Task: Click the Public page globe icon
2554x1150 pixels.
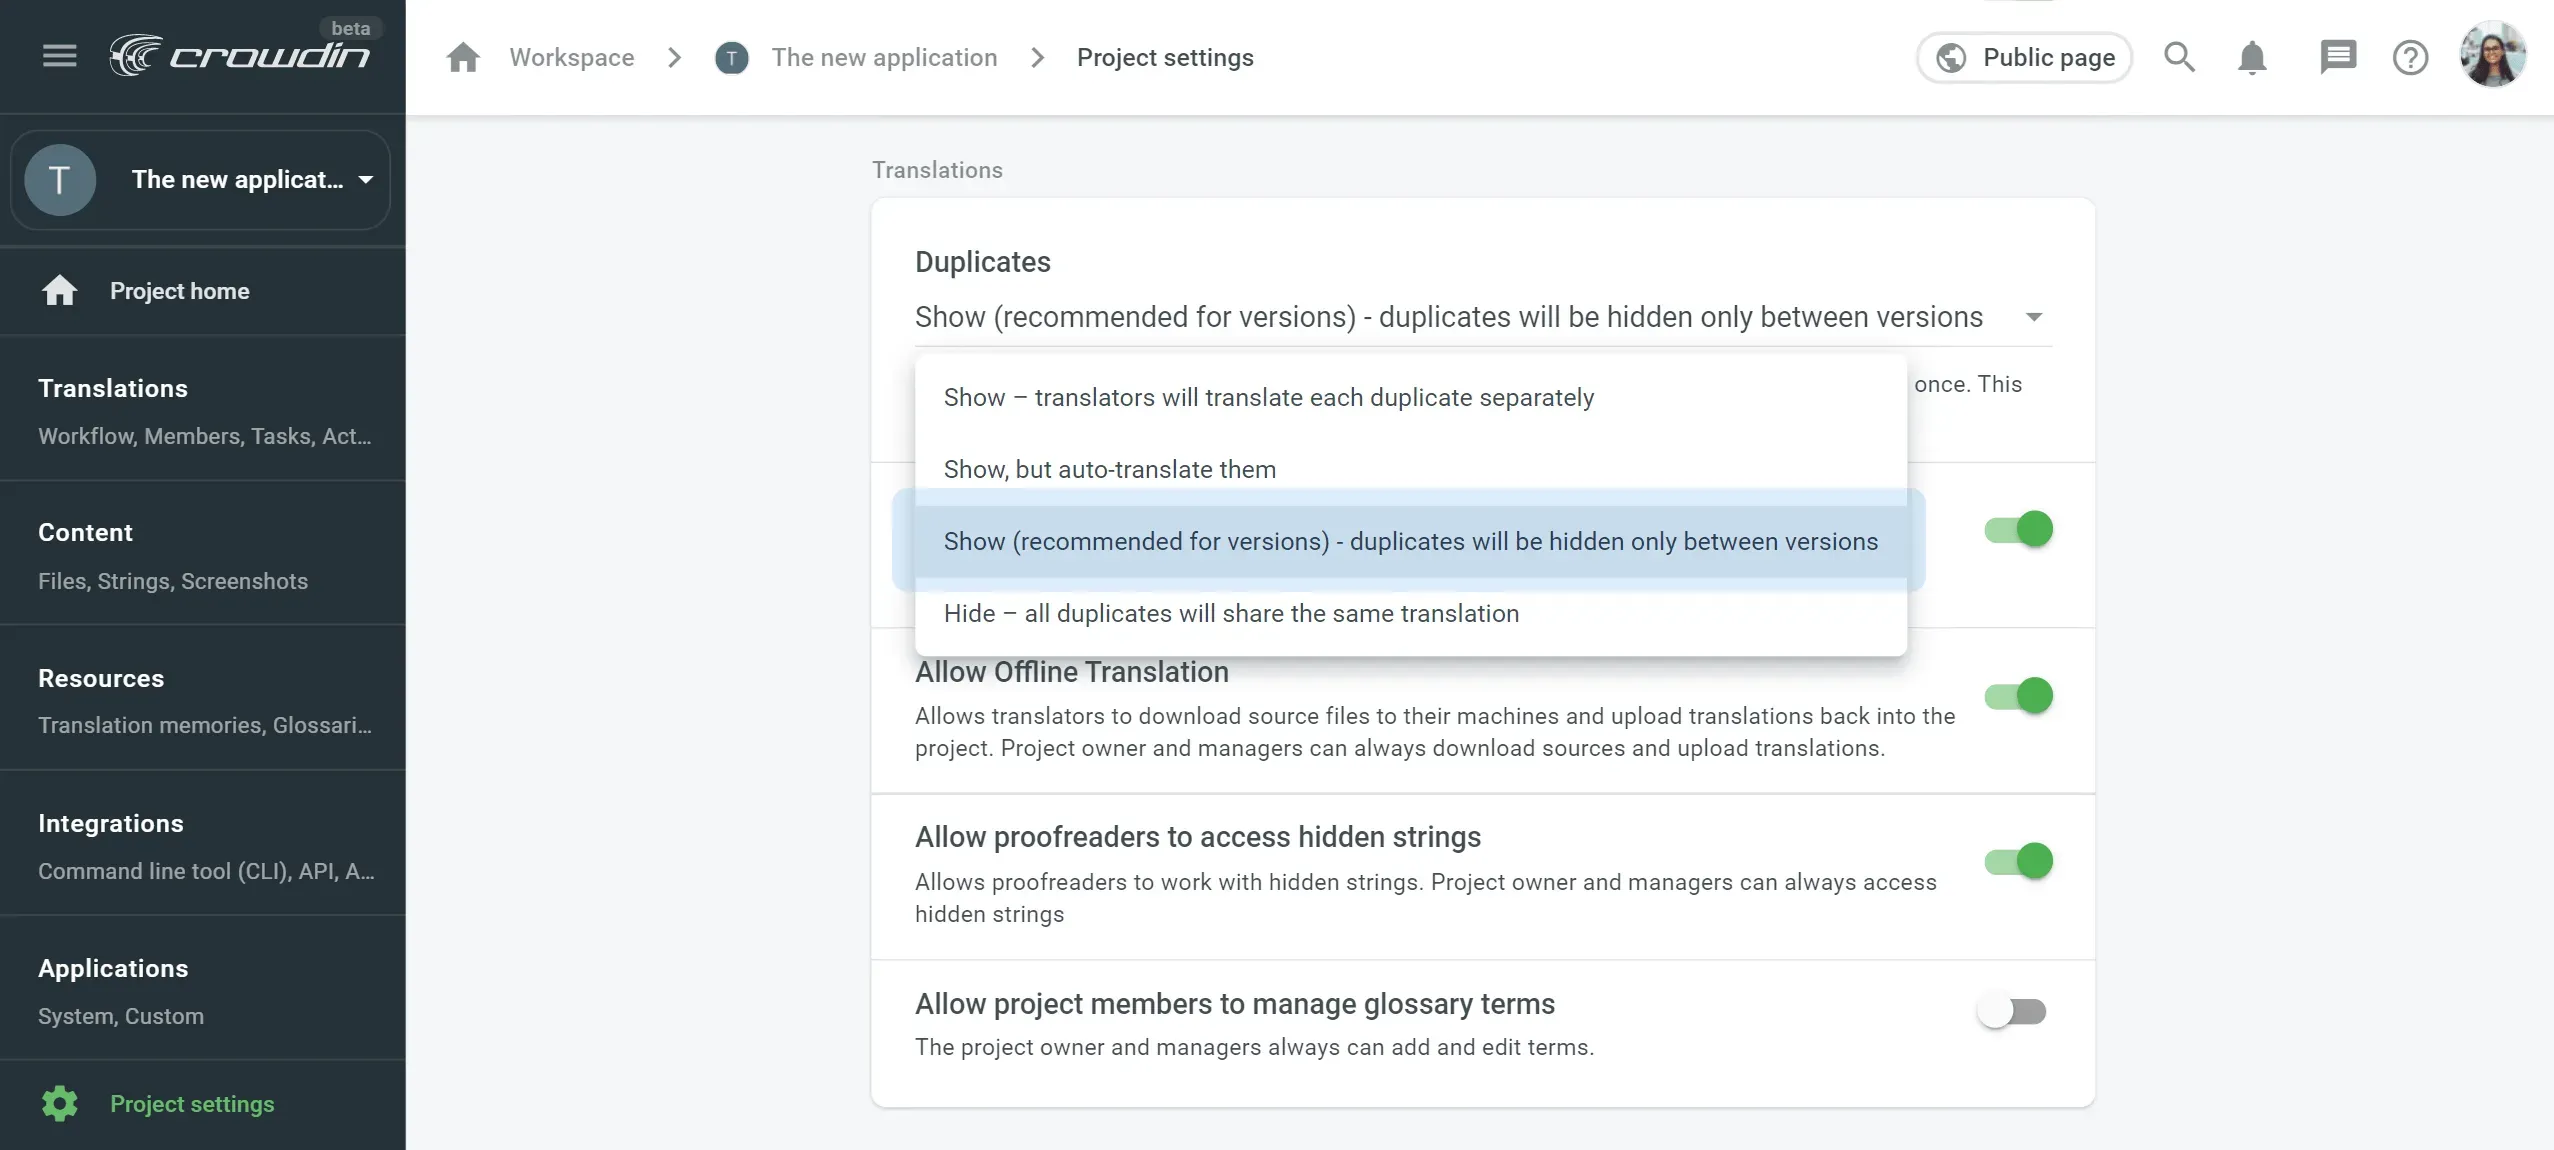Action: [x=1953, y=57]
